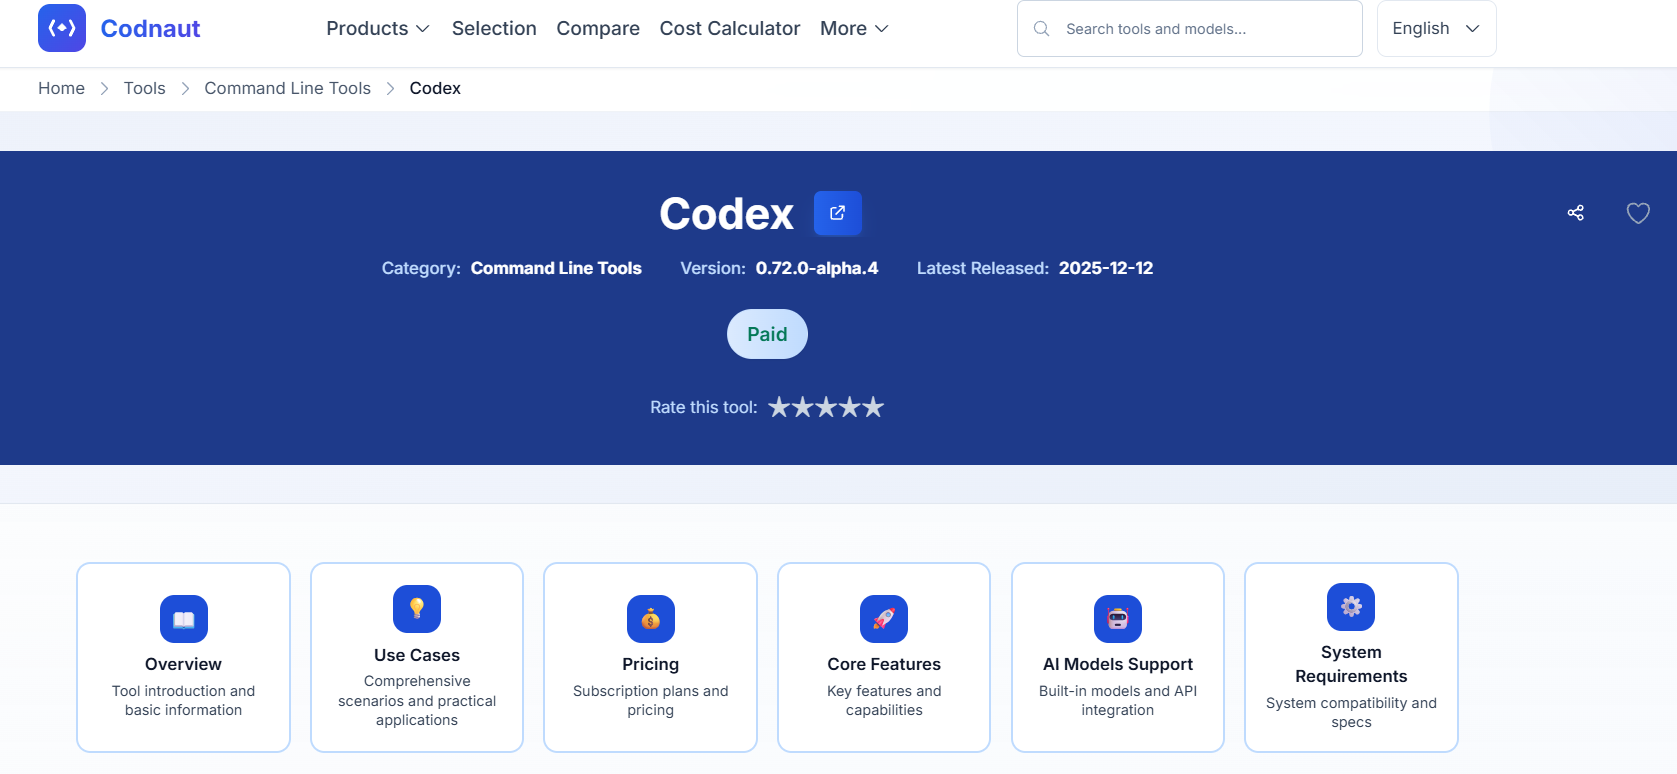Click 'System compatibility and specs' text
Screen dimensions: 1677x774
tap(1351, 712)
